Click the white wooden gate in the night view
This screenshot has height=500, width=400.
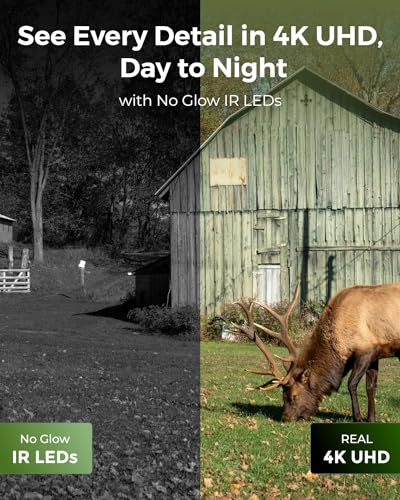click(x=15, y=280)
